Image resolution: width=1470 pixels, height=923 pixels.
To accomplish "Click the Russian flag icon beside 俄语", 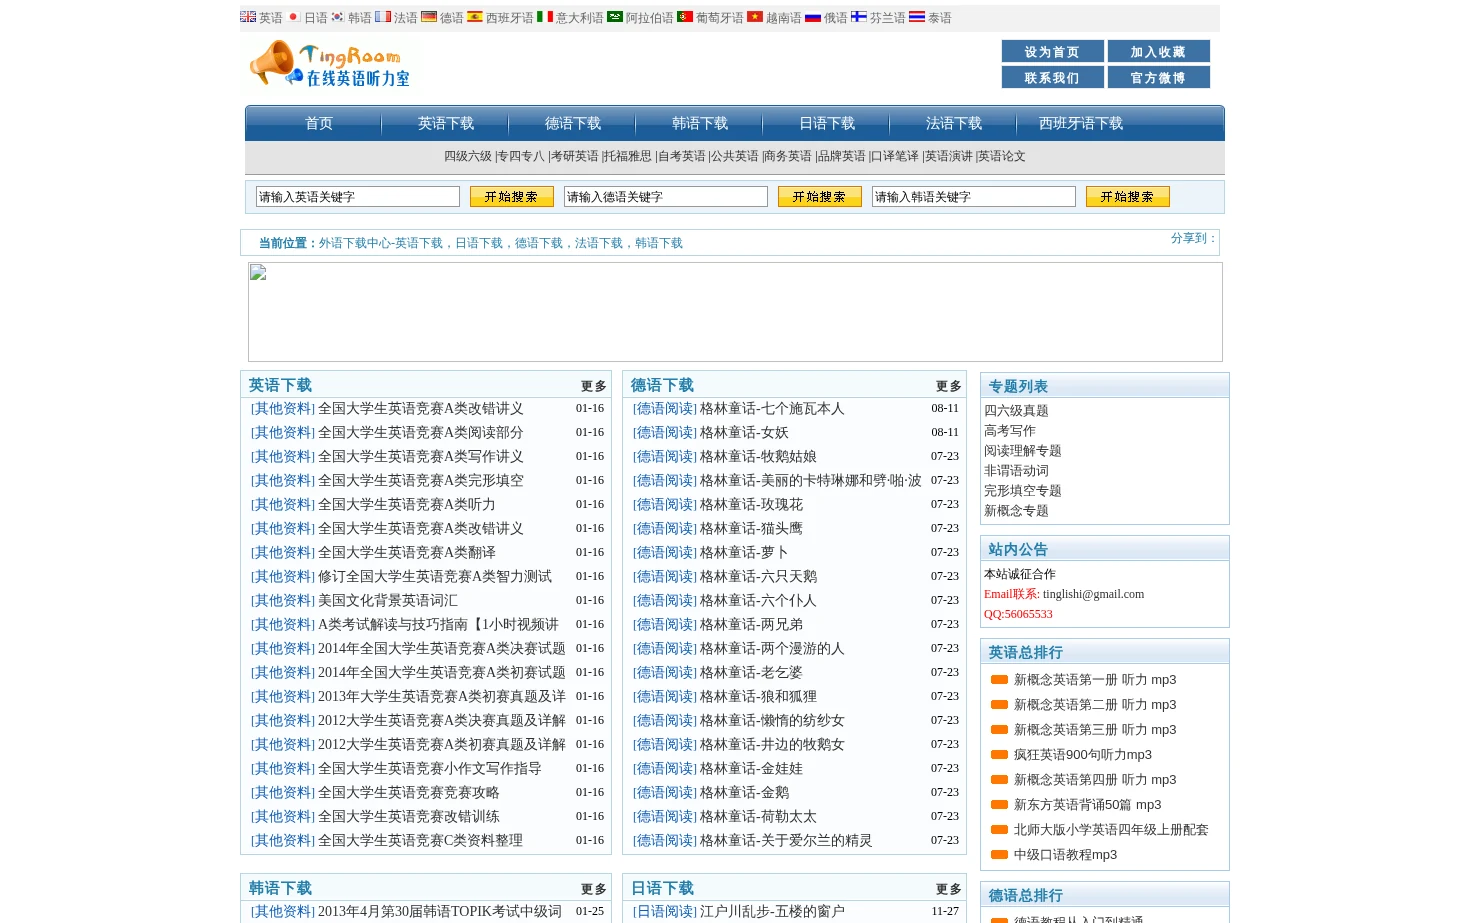I will coord(813,17).
